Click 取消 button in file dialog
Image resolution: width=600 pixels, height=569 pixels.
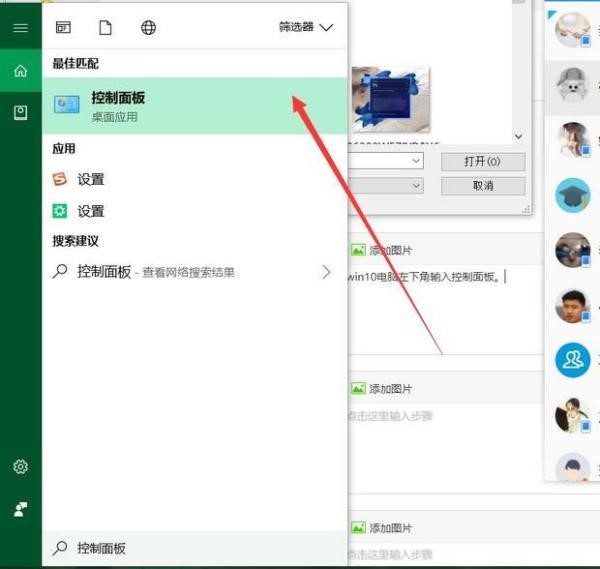[x=483, y=186]
